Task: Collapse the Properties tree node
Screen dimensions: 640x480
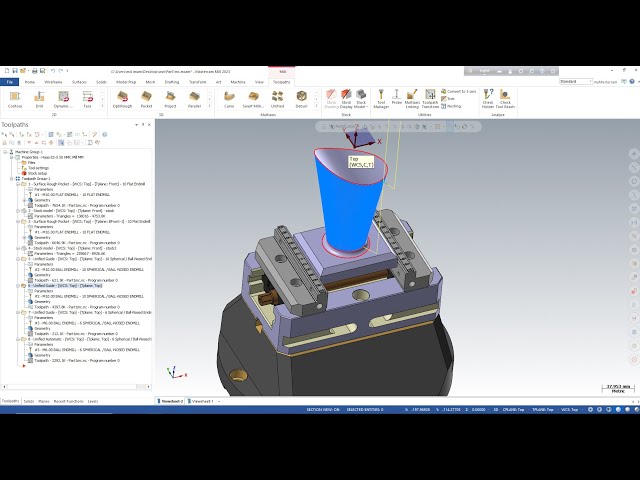Action: click(11, 157)
